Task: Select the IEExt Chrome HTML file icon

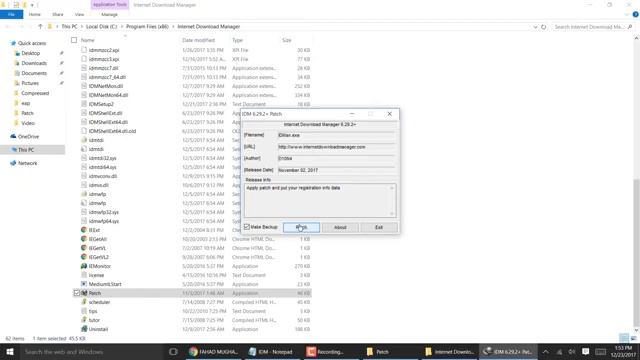Action: 84,230
